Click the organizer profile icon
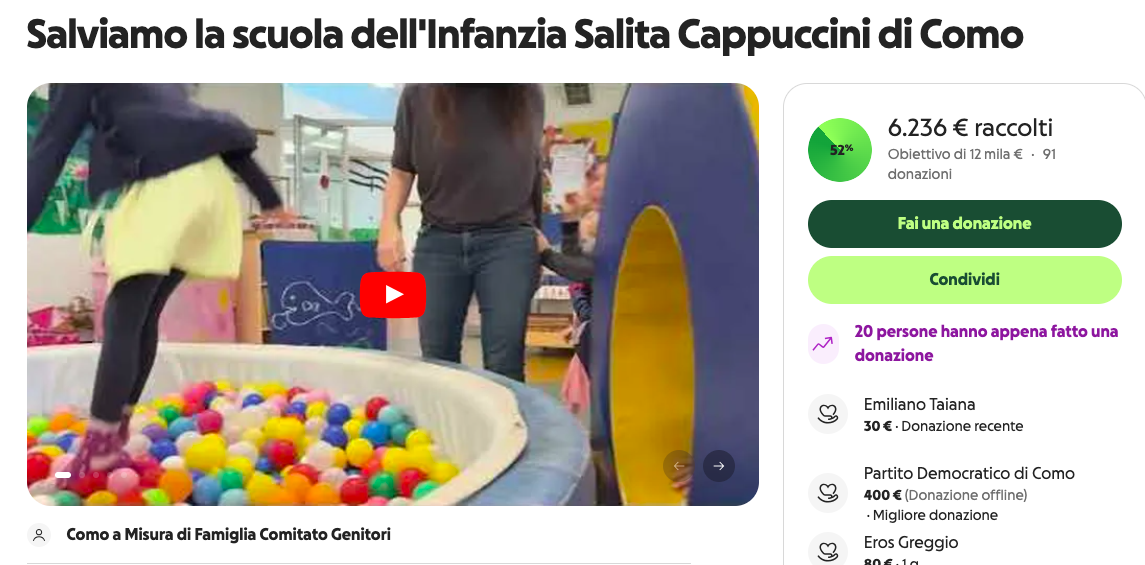This screenshot has width=1145, height=565. (x=39, y=535)
